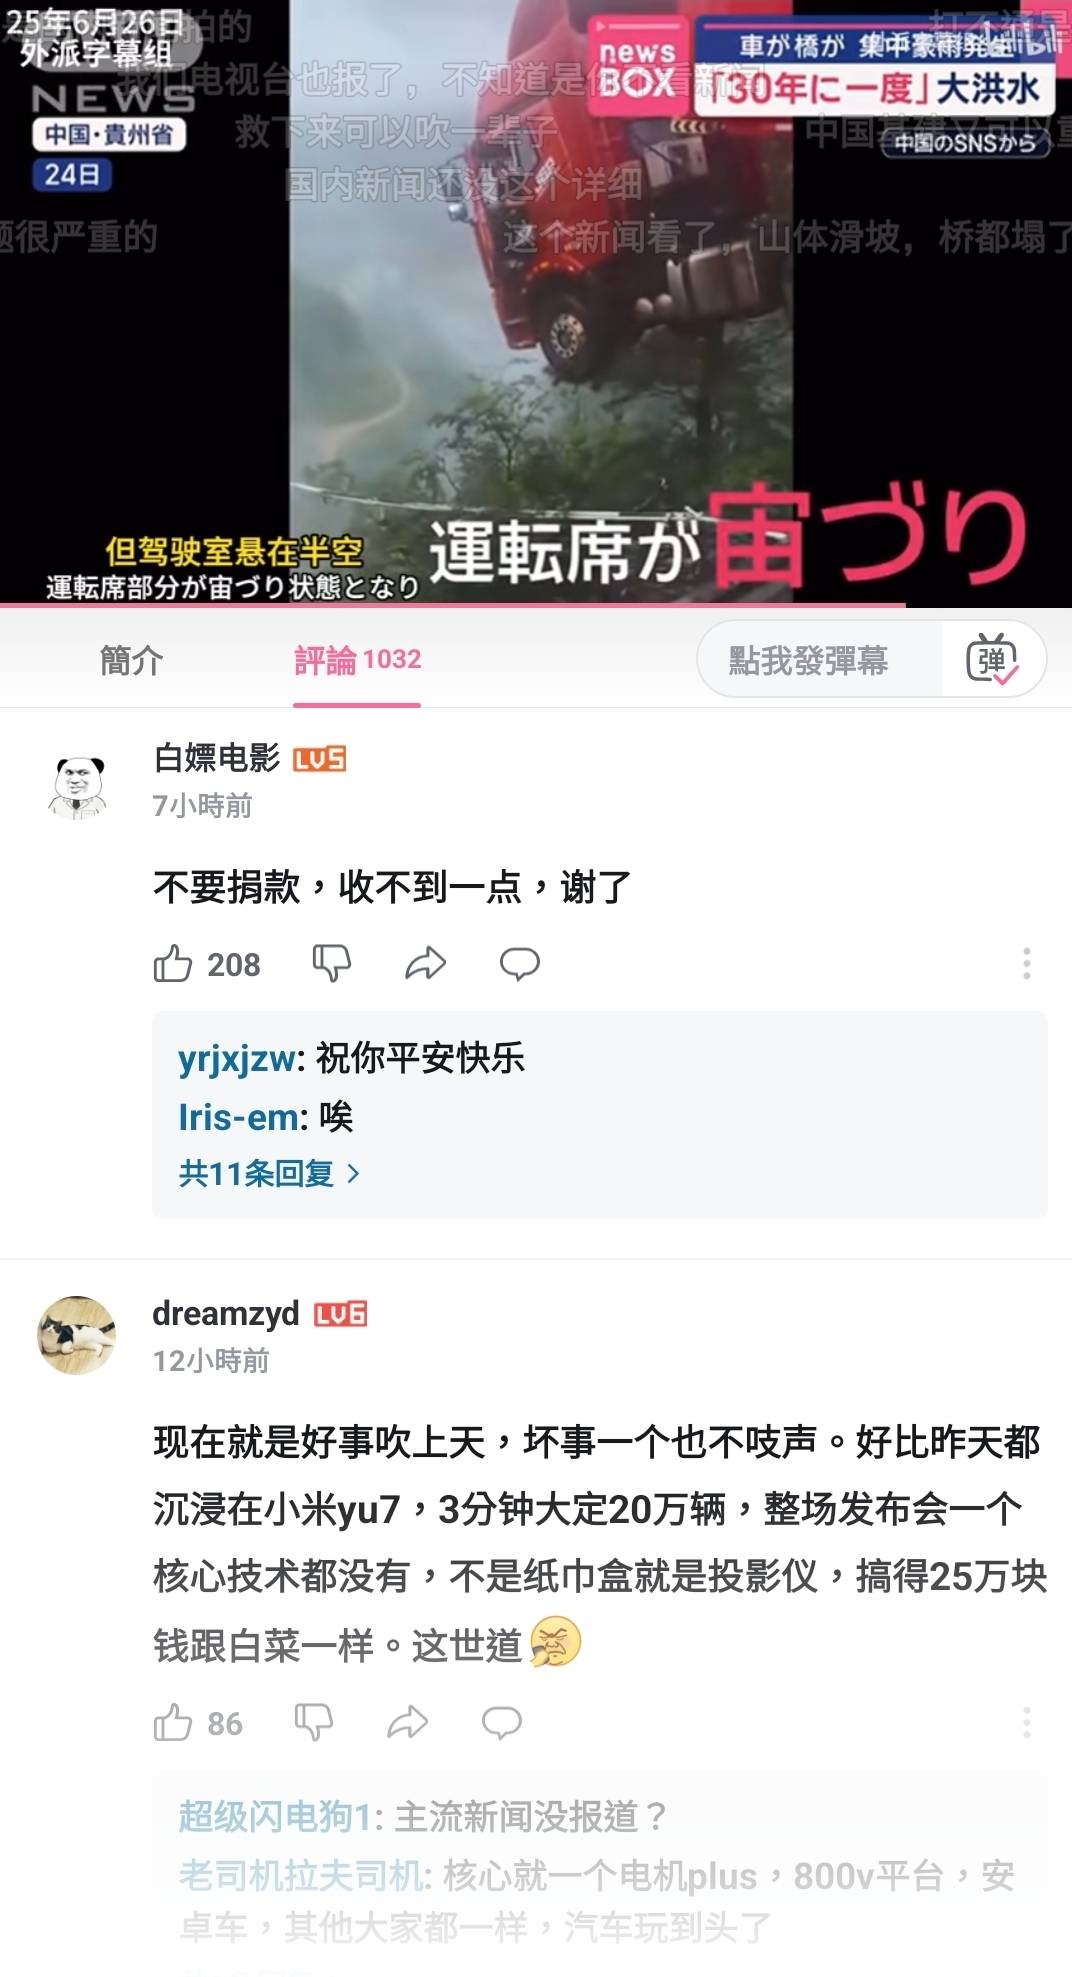
Task: Switch to the 簡介 tab
Action: (x=131, y=660)
